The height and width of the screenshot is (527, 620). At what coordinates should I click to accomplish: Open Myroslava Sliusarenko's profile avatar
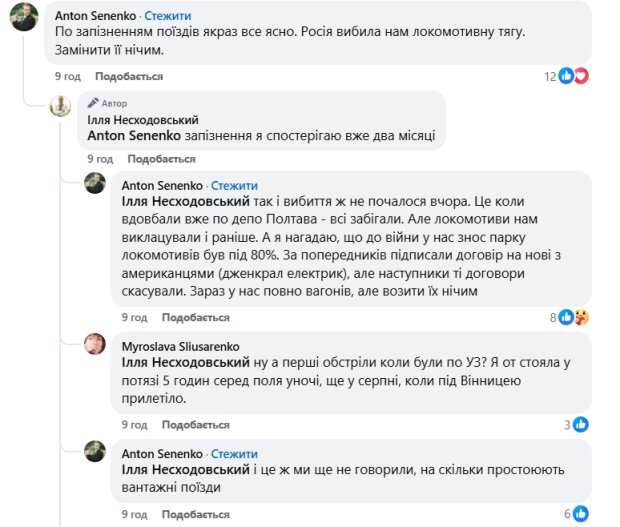point(95,344)
